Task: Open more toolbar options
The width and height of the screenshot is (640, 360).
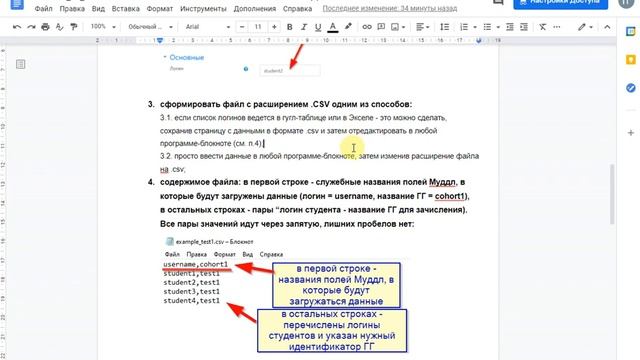Action: [x=557, y=27]
